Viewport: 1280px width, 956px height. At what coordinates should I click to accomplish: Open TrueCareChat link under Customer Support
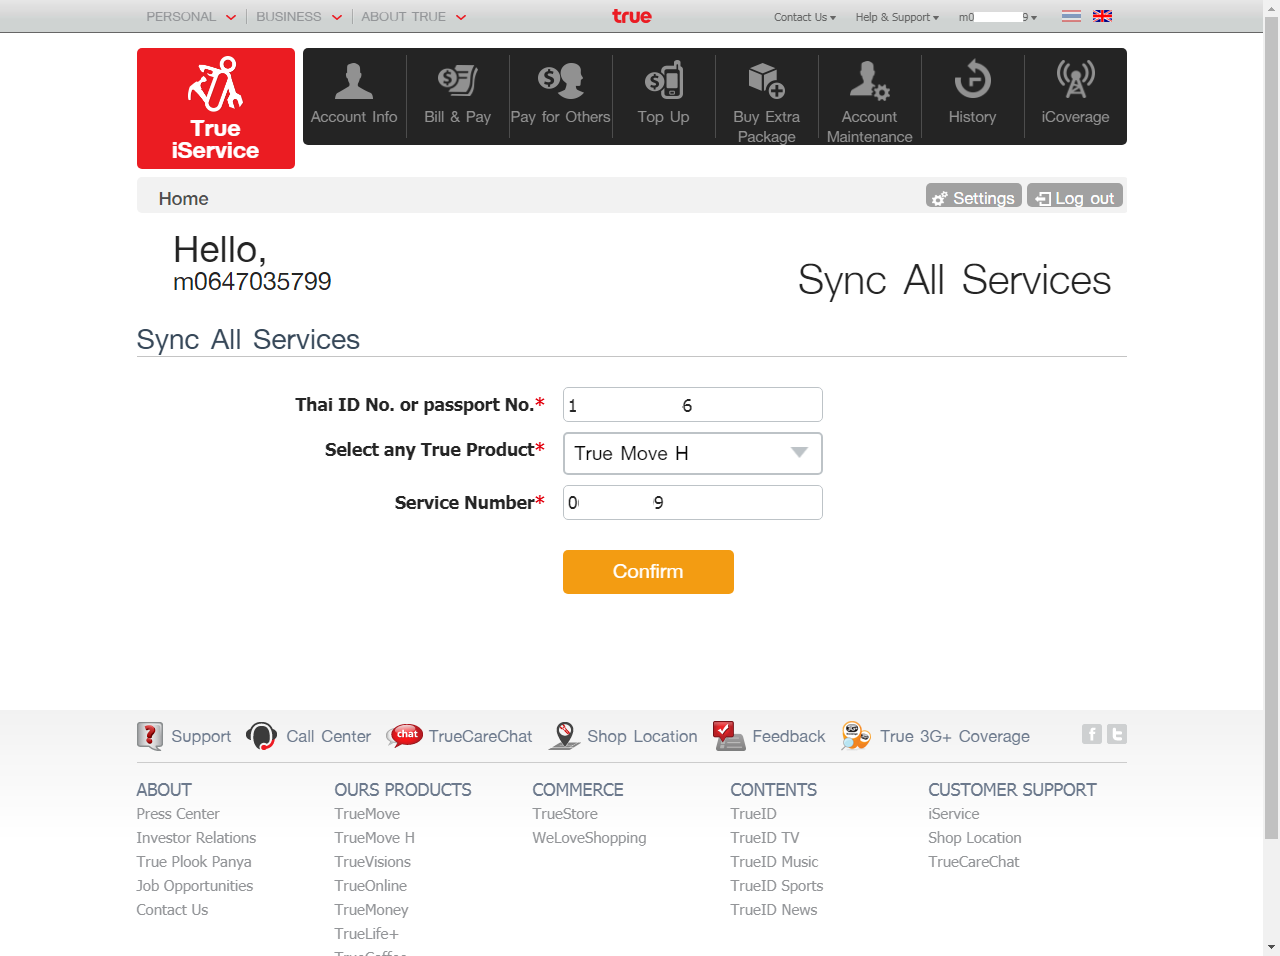pyautogui.click(x=974, y=862)
